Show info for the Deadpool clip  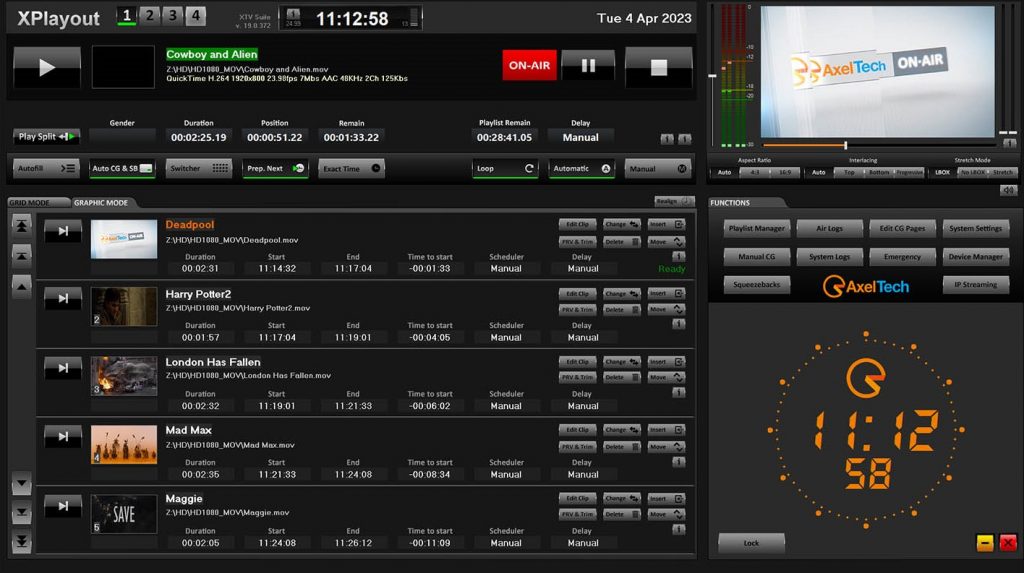tap(679, 256)
